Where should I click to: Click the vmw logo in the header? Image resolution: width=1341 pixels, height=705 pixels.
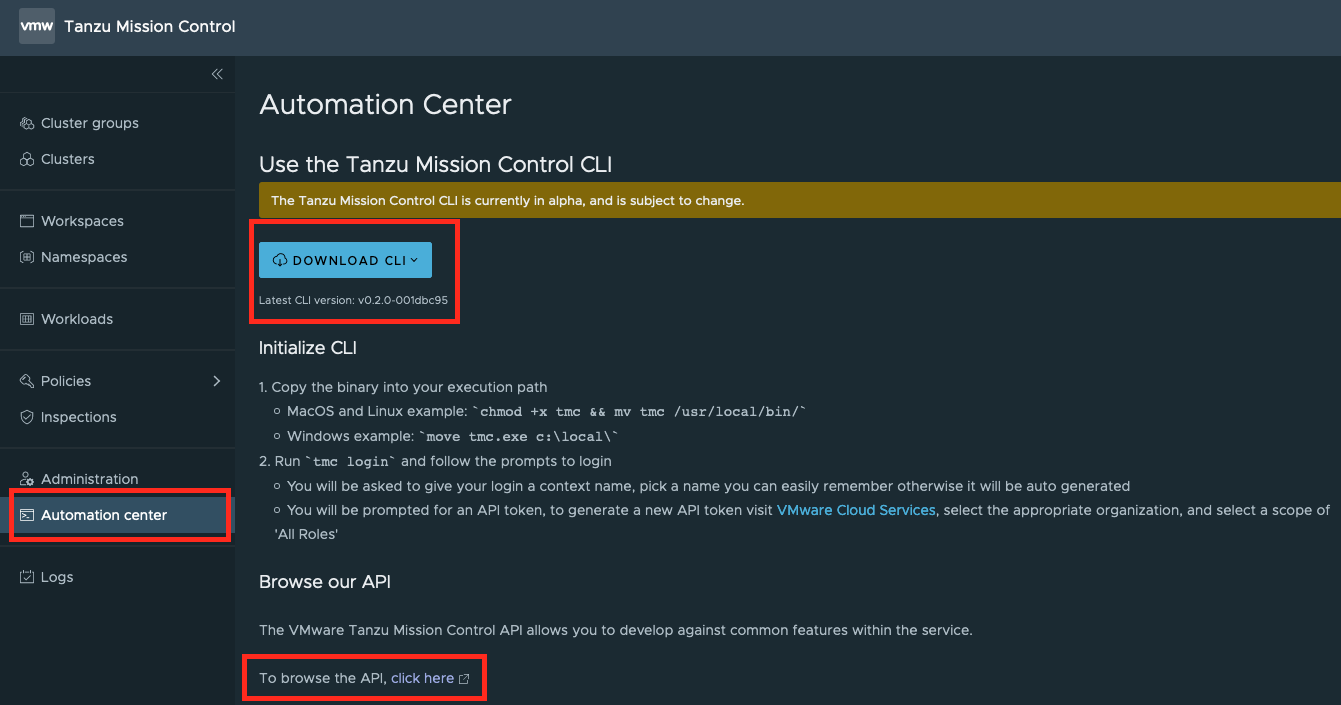pyautogui.click(x=36, y=26)
